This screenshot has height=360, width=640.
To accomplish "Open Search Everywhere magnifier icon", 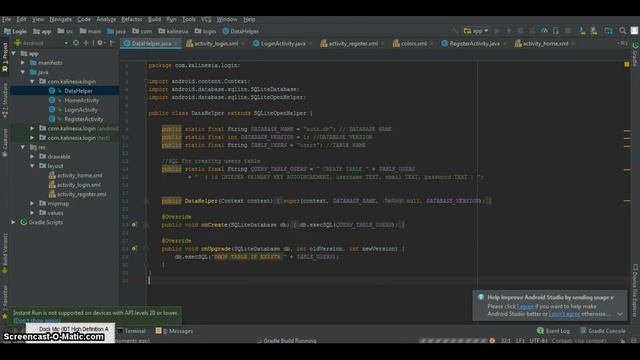I will click(x=622, y=31).
